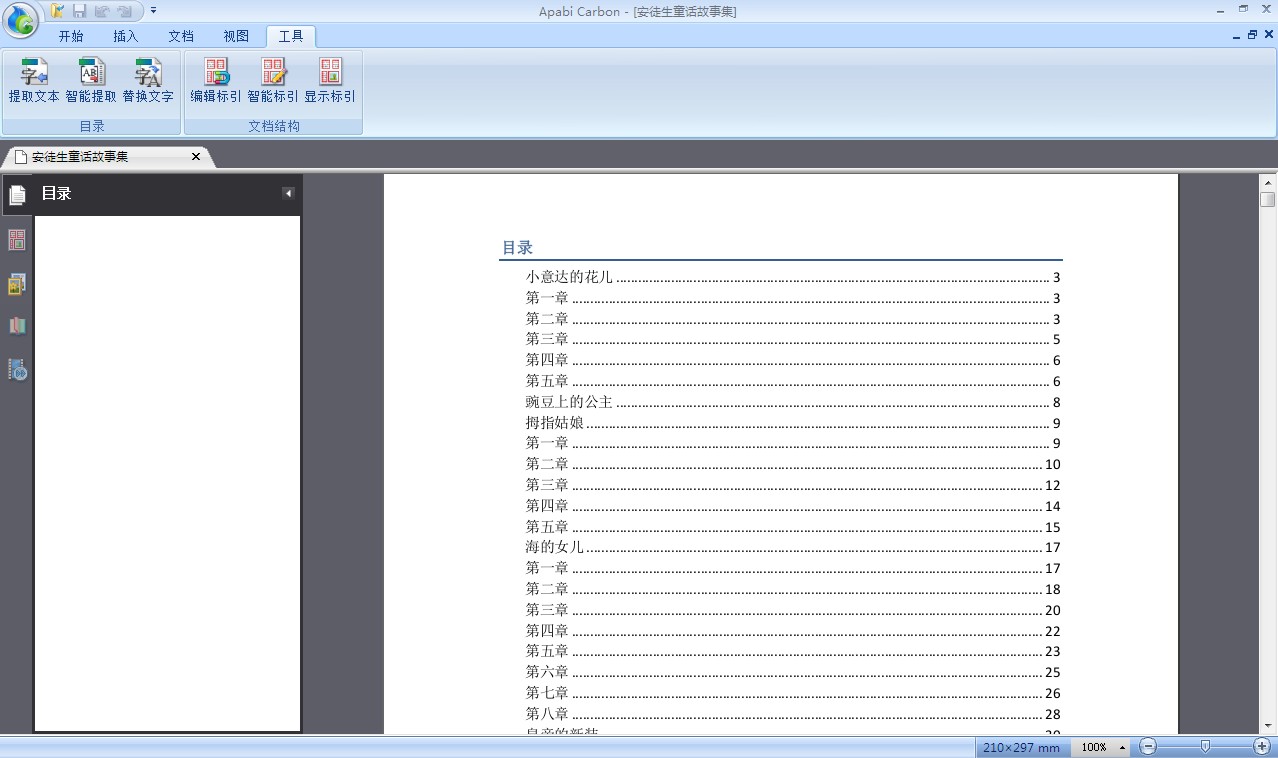Click the 第三章 entry for page 20
The image size is (1278, 758).
pyautogui.click(x=793, y=610)
